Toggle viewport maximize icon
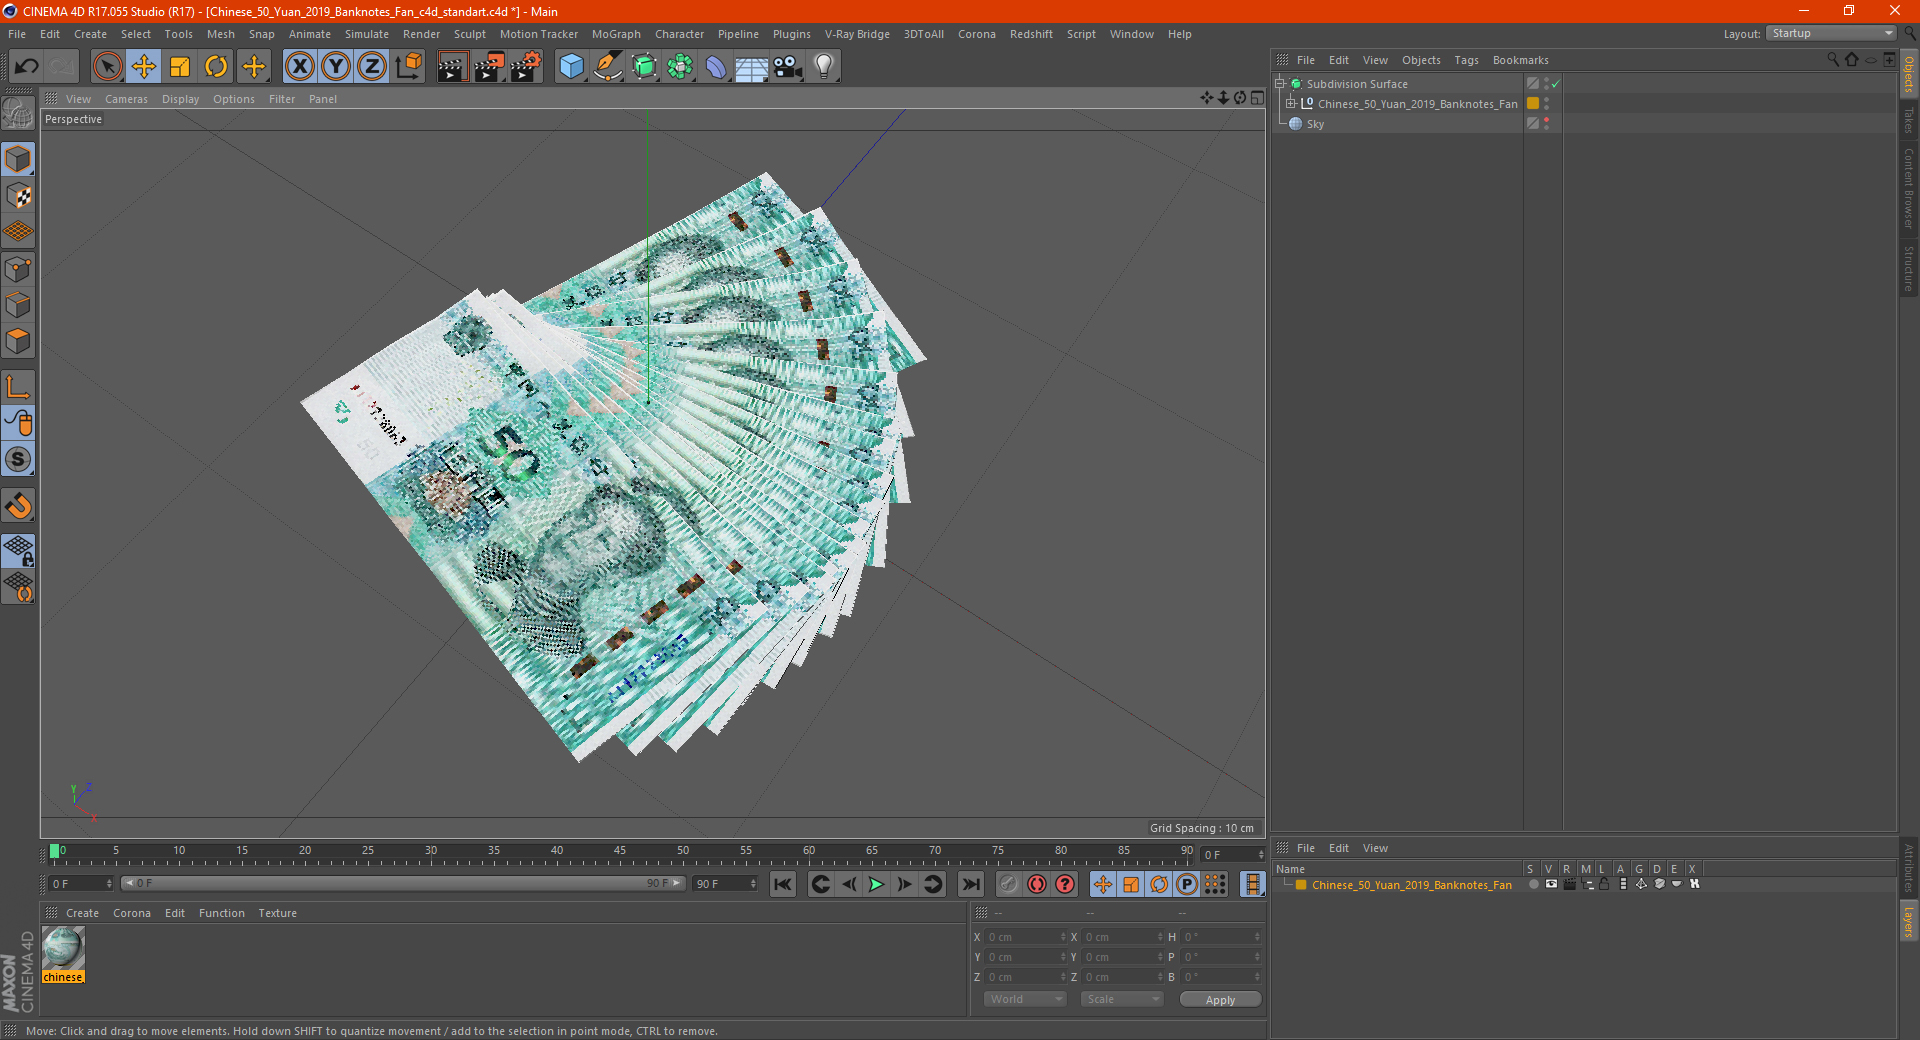1920x1040 pixels. click(1257, 98)
